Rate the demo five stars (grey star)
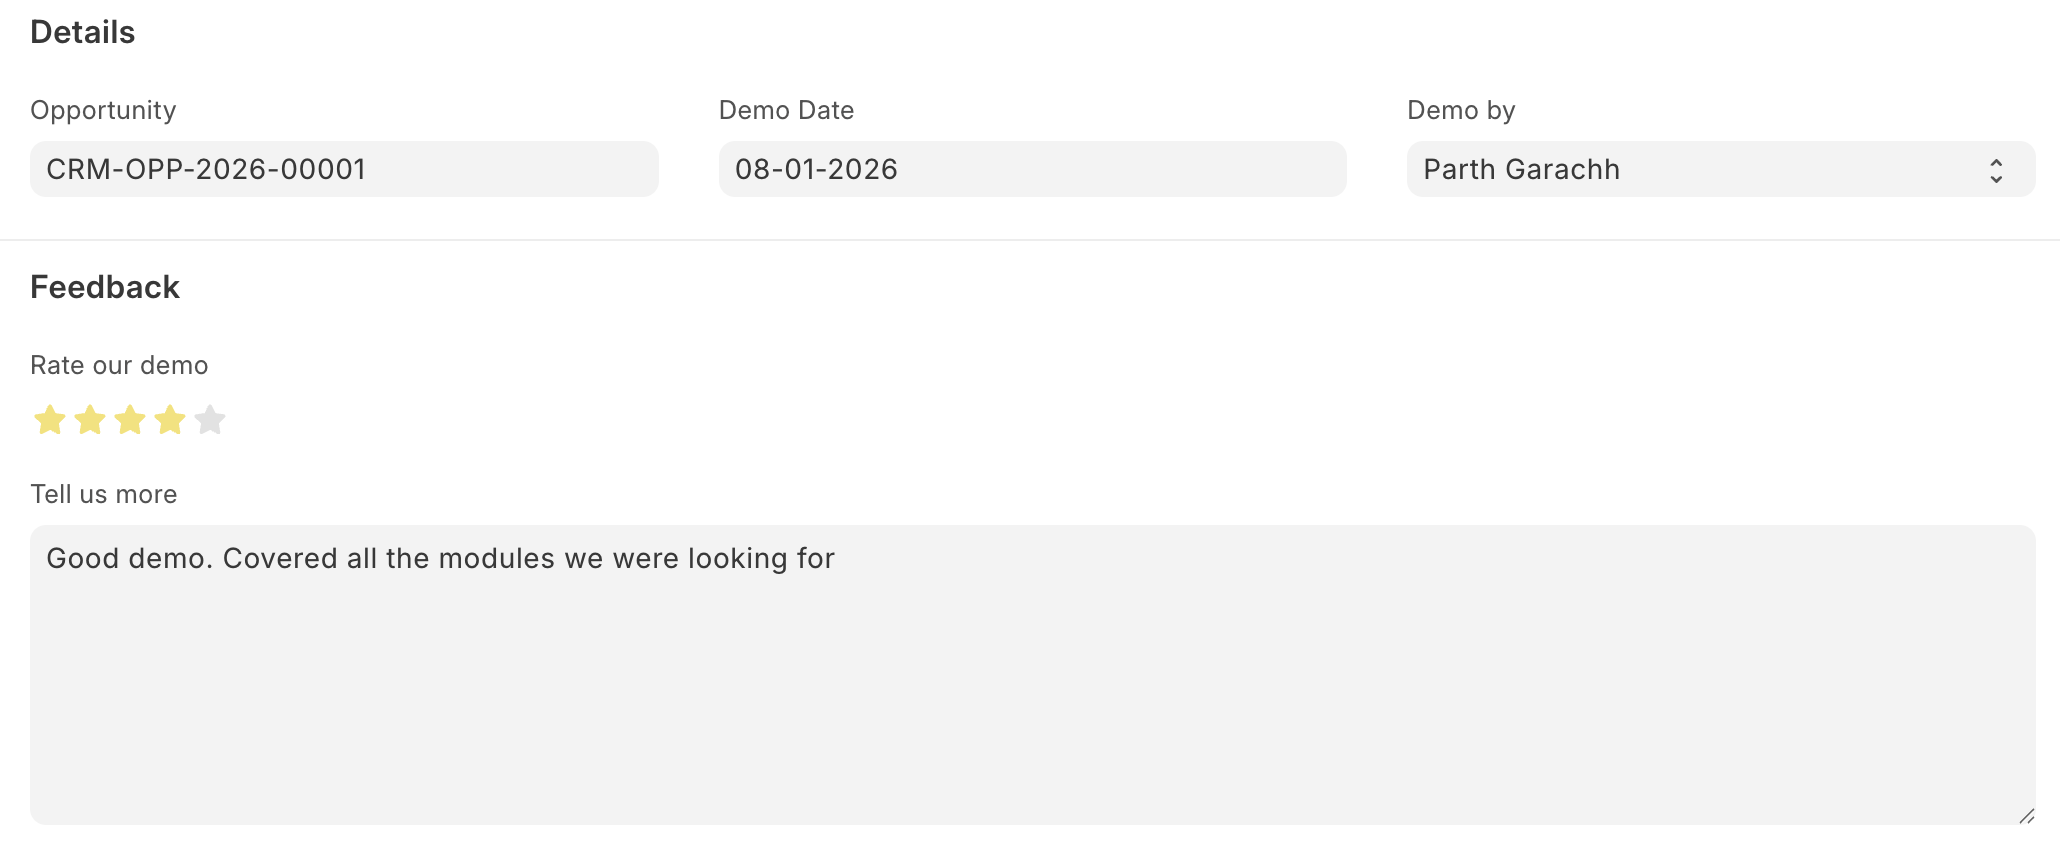 (210, 420)
